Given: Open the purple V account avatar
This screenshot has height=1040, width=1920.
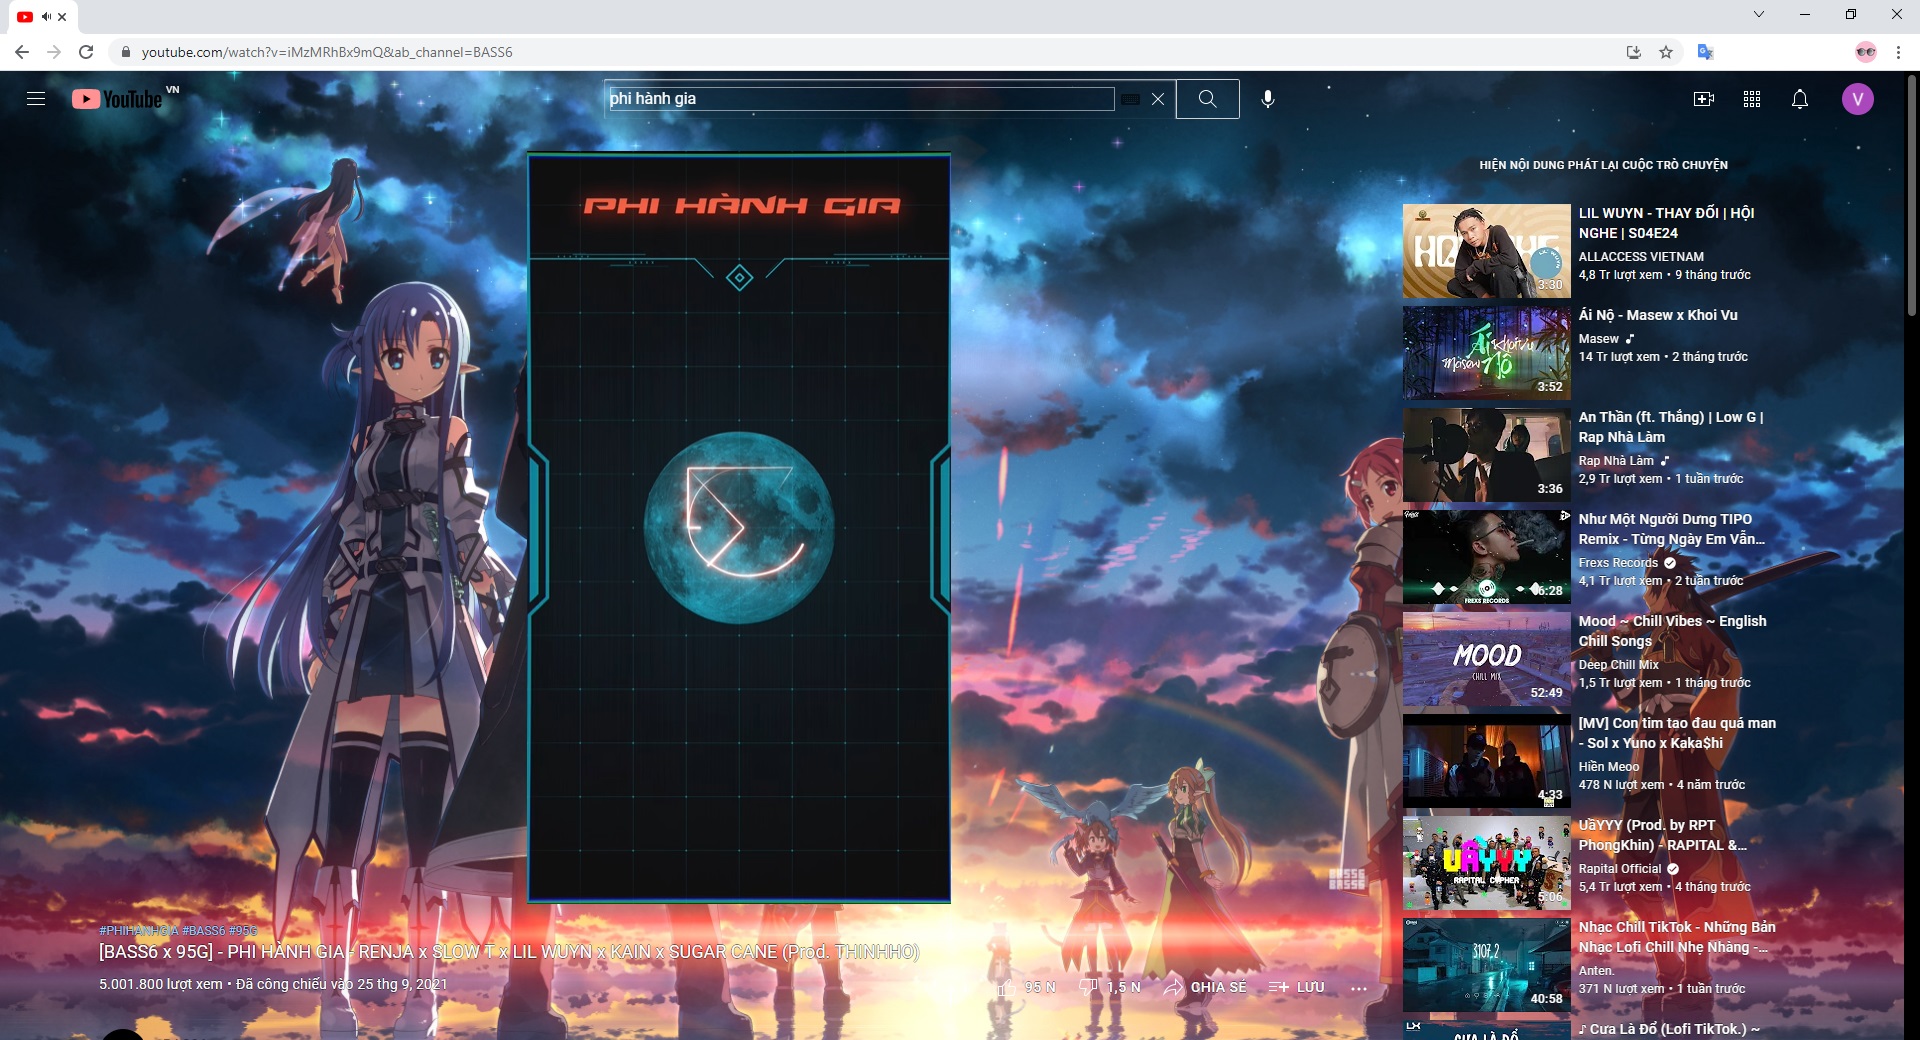Looking at the screenshot, I should coord(1858,99).
